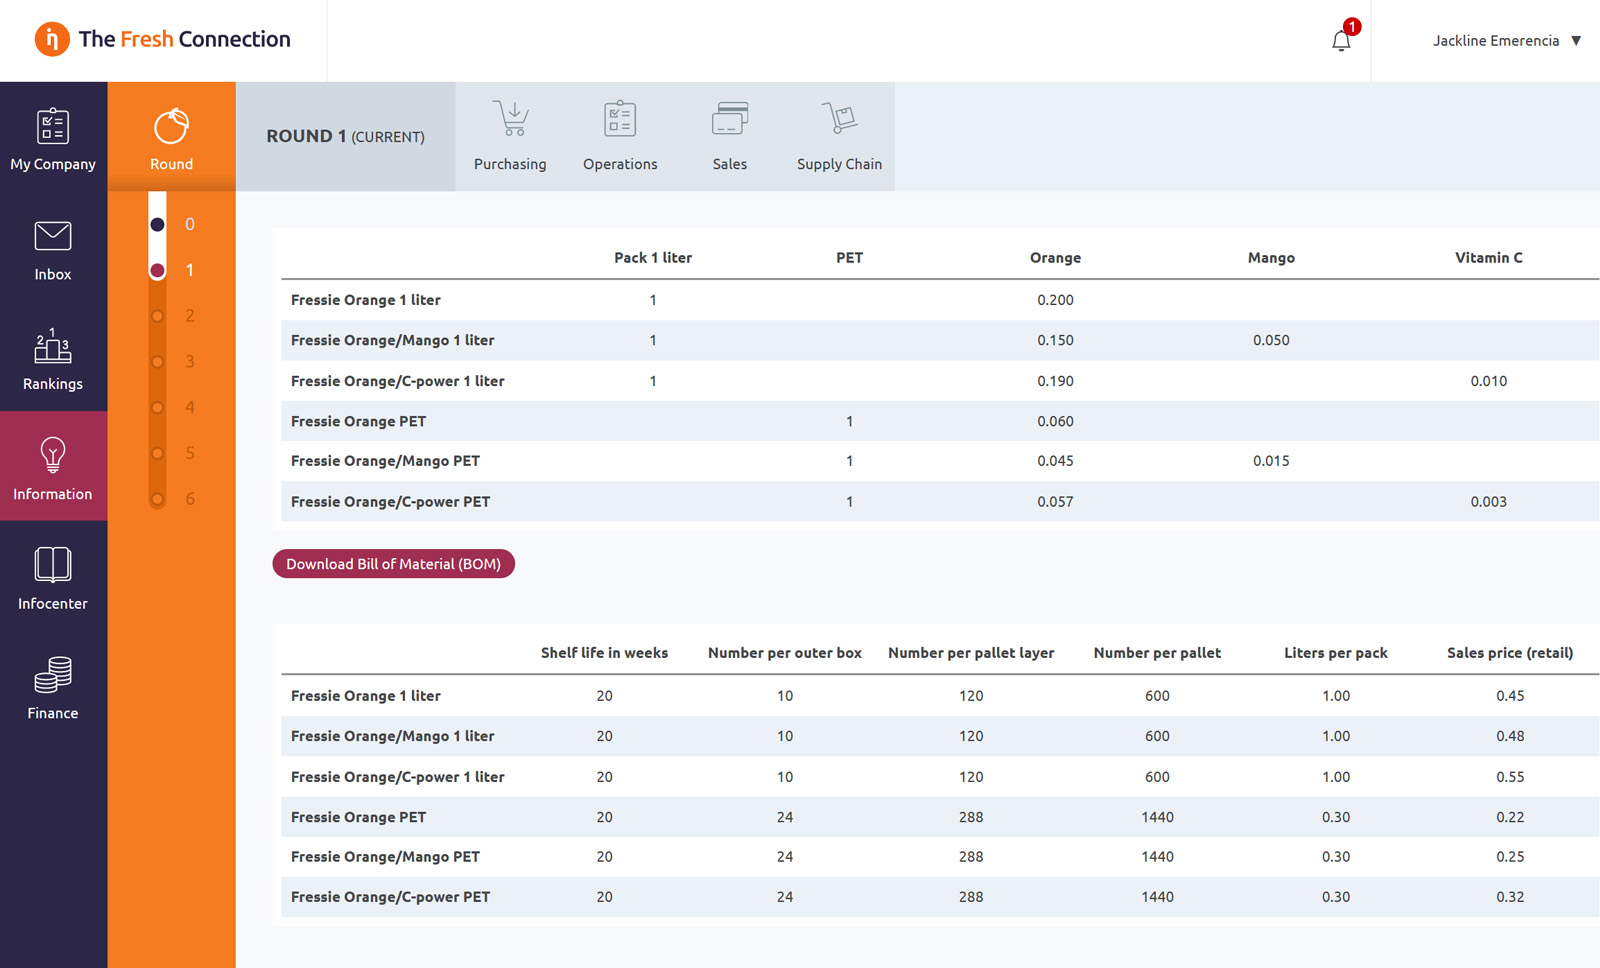Select round 1 on the timeline

pos(158,270)
